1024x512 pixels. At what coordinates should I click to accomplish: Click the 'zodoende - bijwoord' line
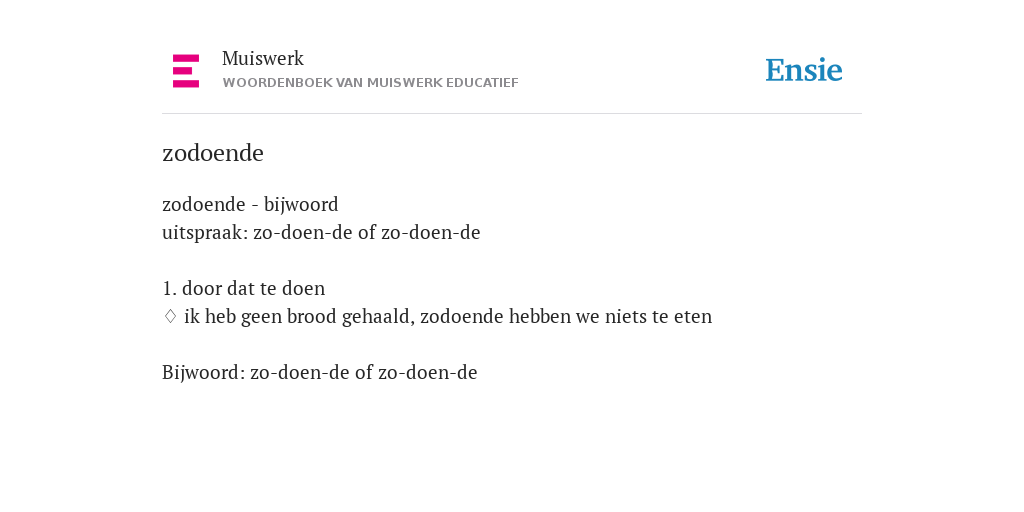point(250,204)
